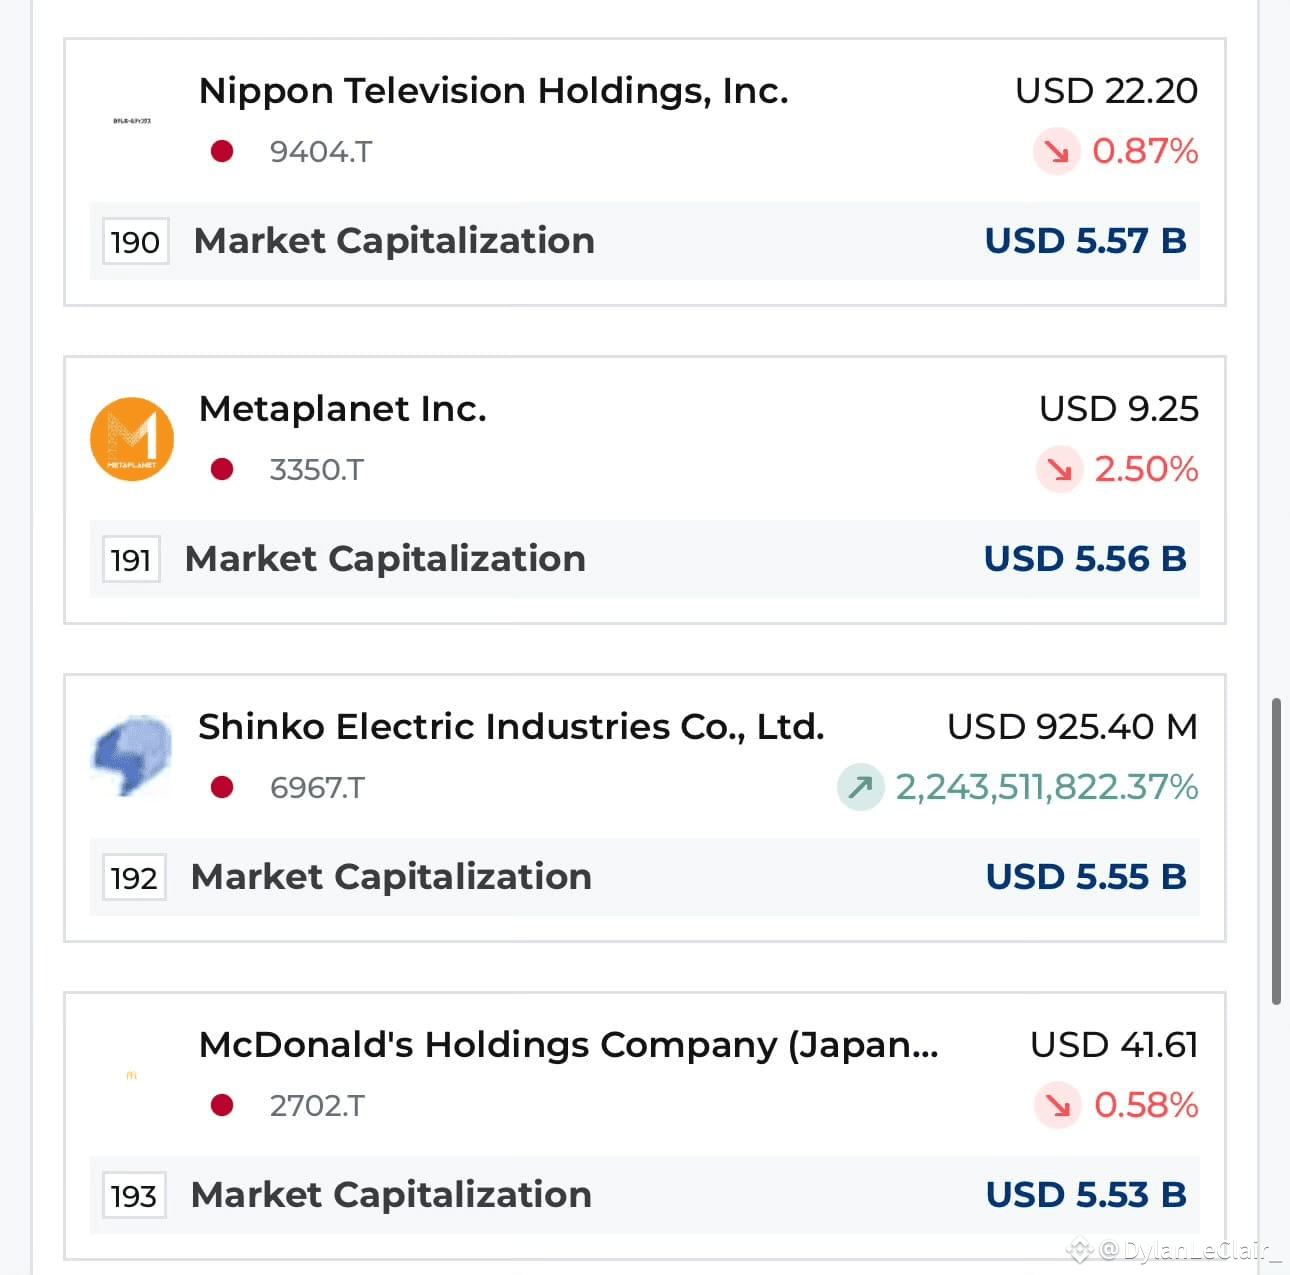Click the red down arrow by 2.50%
This screenshot has height=1275, width=1290.
point(1059,469)
